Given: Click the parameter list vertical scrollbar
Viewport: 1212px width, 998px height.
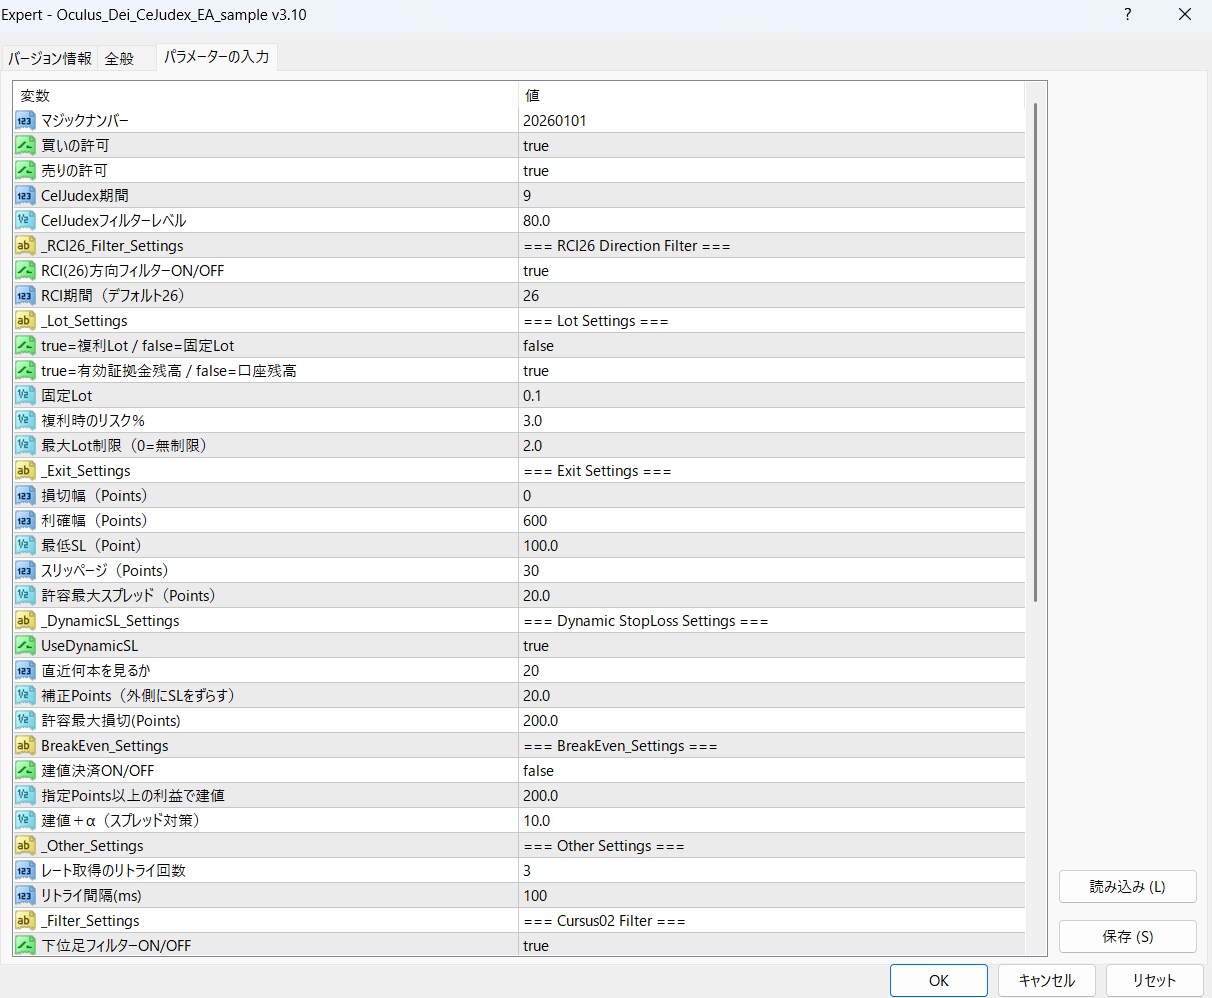Looking at the screenshot, I should tap(1036, 350).
